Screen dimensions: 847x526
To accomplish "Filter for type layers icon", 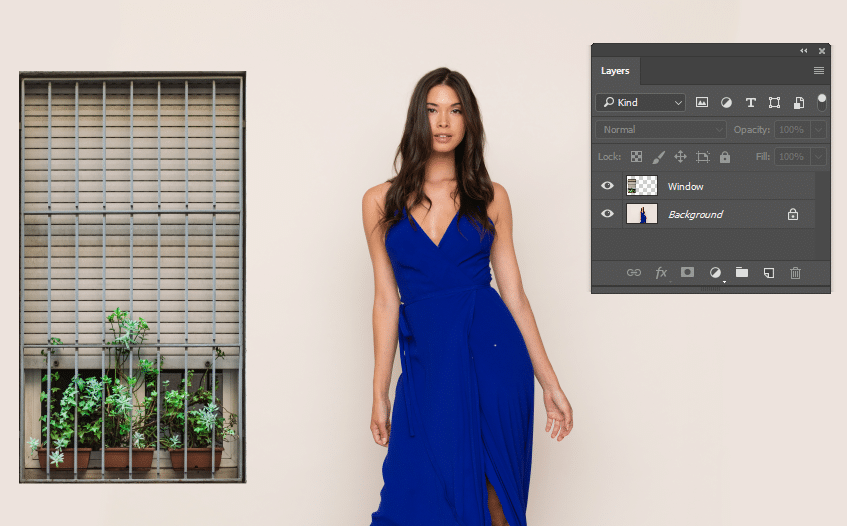I will click(750, 102).
